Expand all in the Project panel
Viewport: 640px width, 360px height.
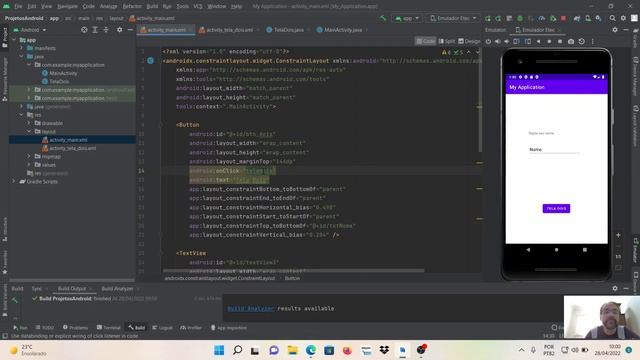(95, 30)
